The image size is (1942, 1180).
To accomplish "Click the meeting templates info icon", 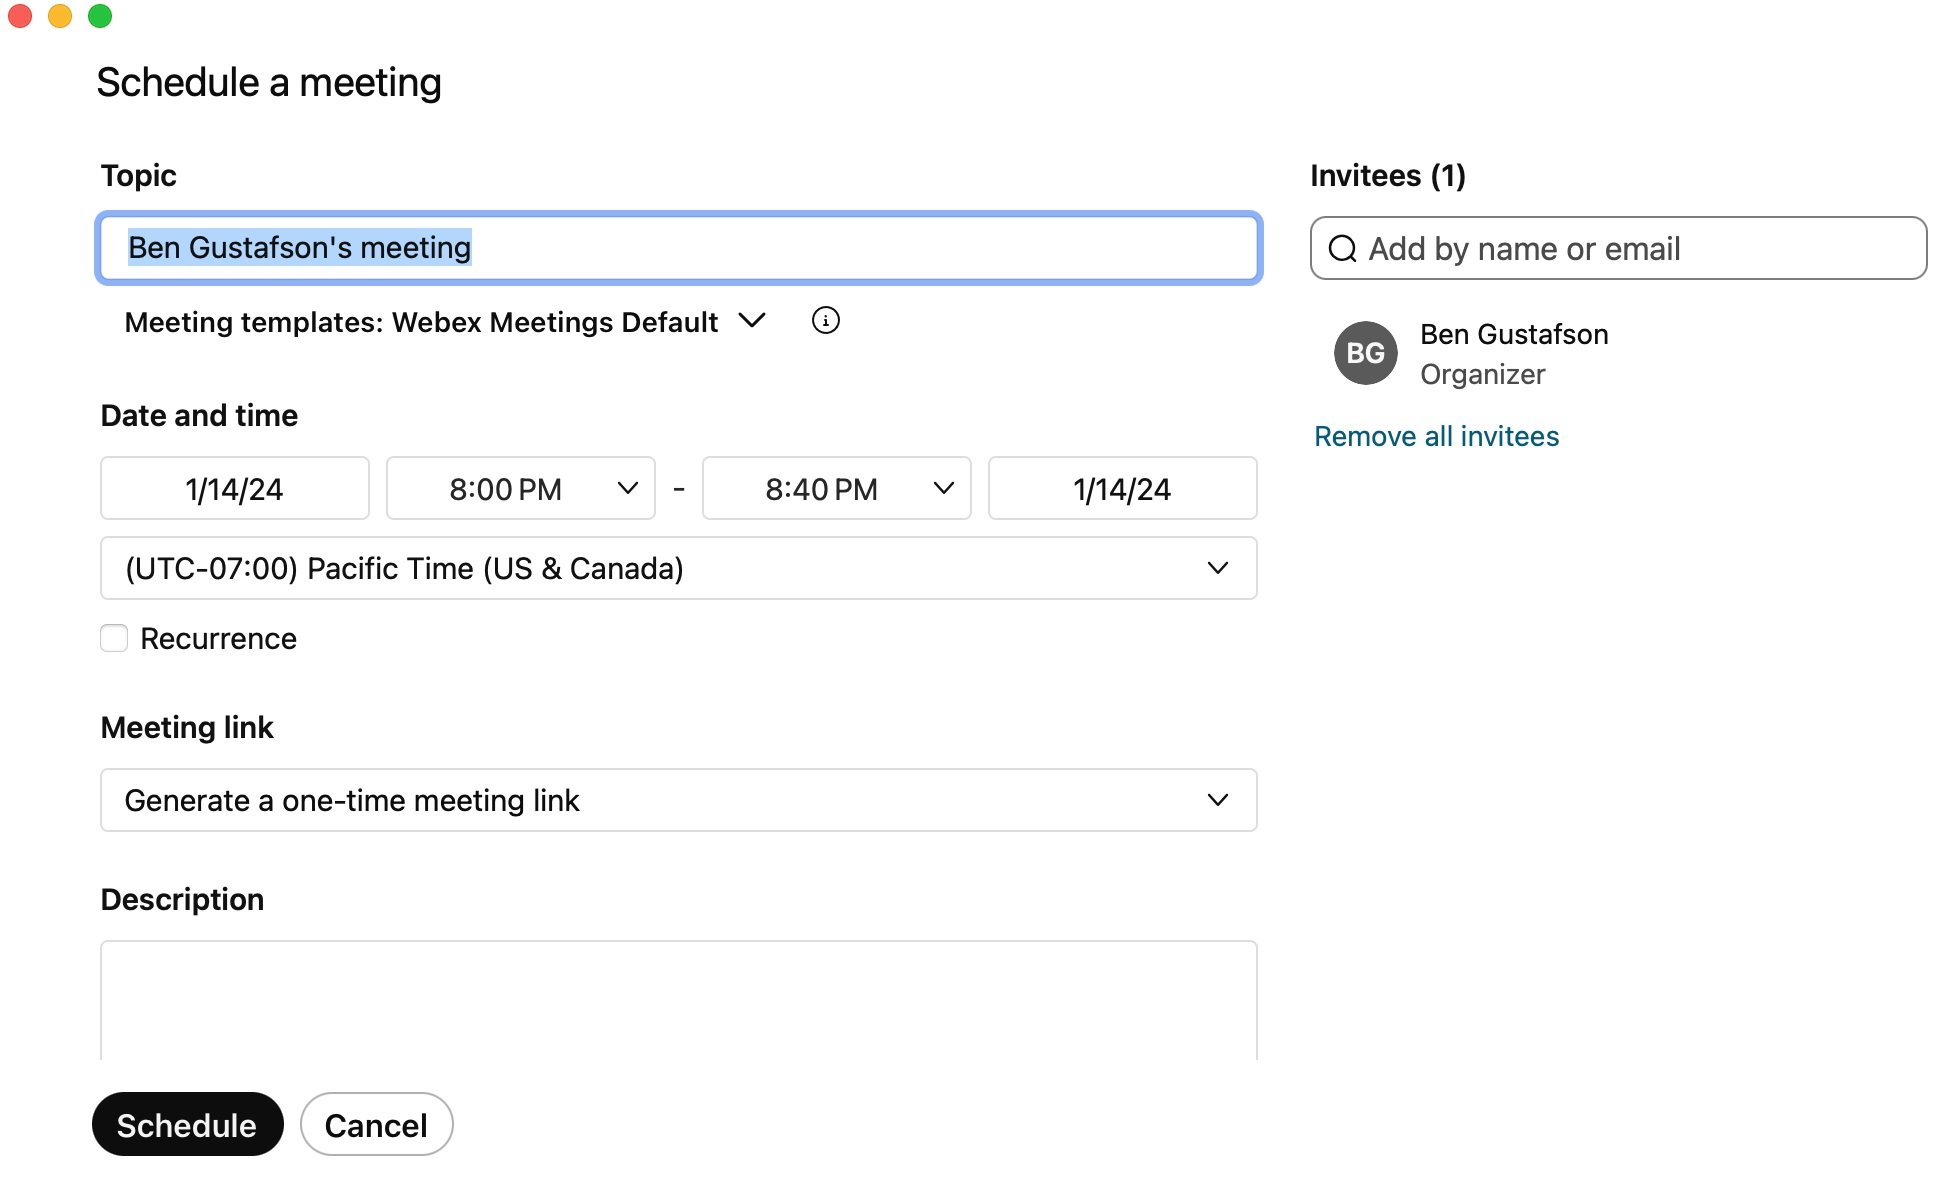I will 825,321.
